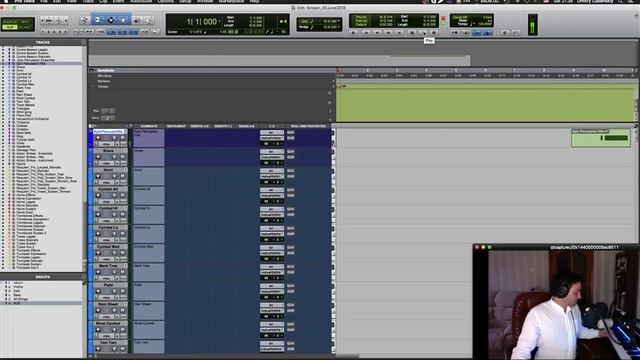The height and width of the screenshot is (360, 640).
Task: Click the INSTRUMENT column header
Action: click(x=176, y=126)
